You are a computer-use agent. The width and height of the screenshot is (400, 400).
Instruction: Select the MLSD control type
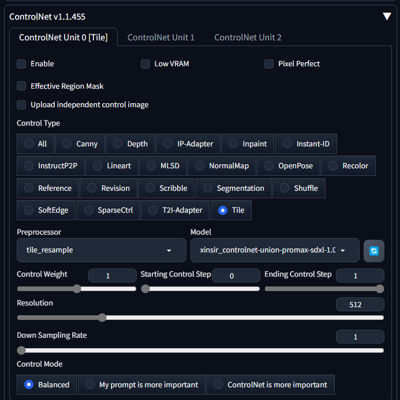click(x=163, y=166)
